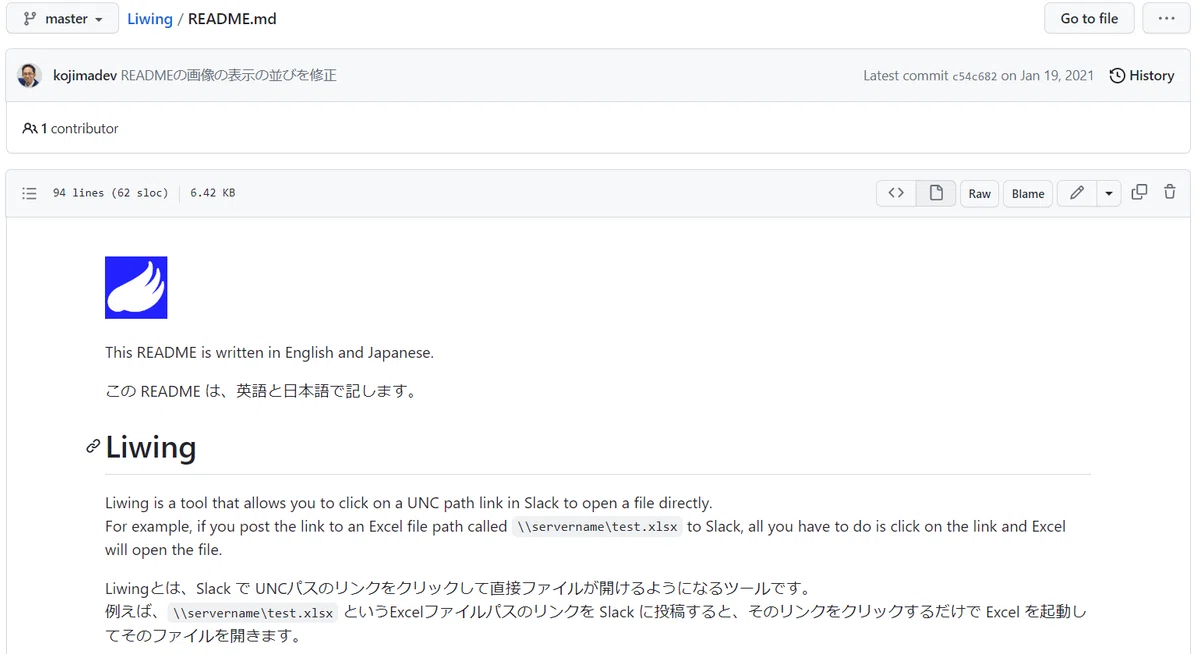Open the master branch dropdown

pos(63,19)
